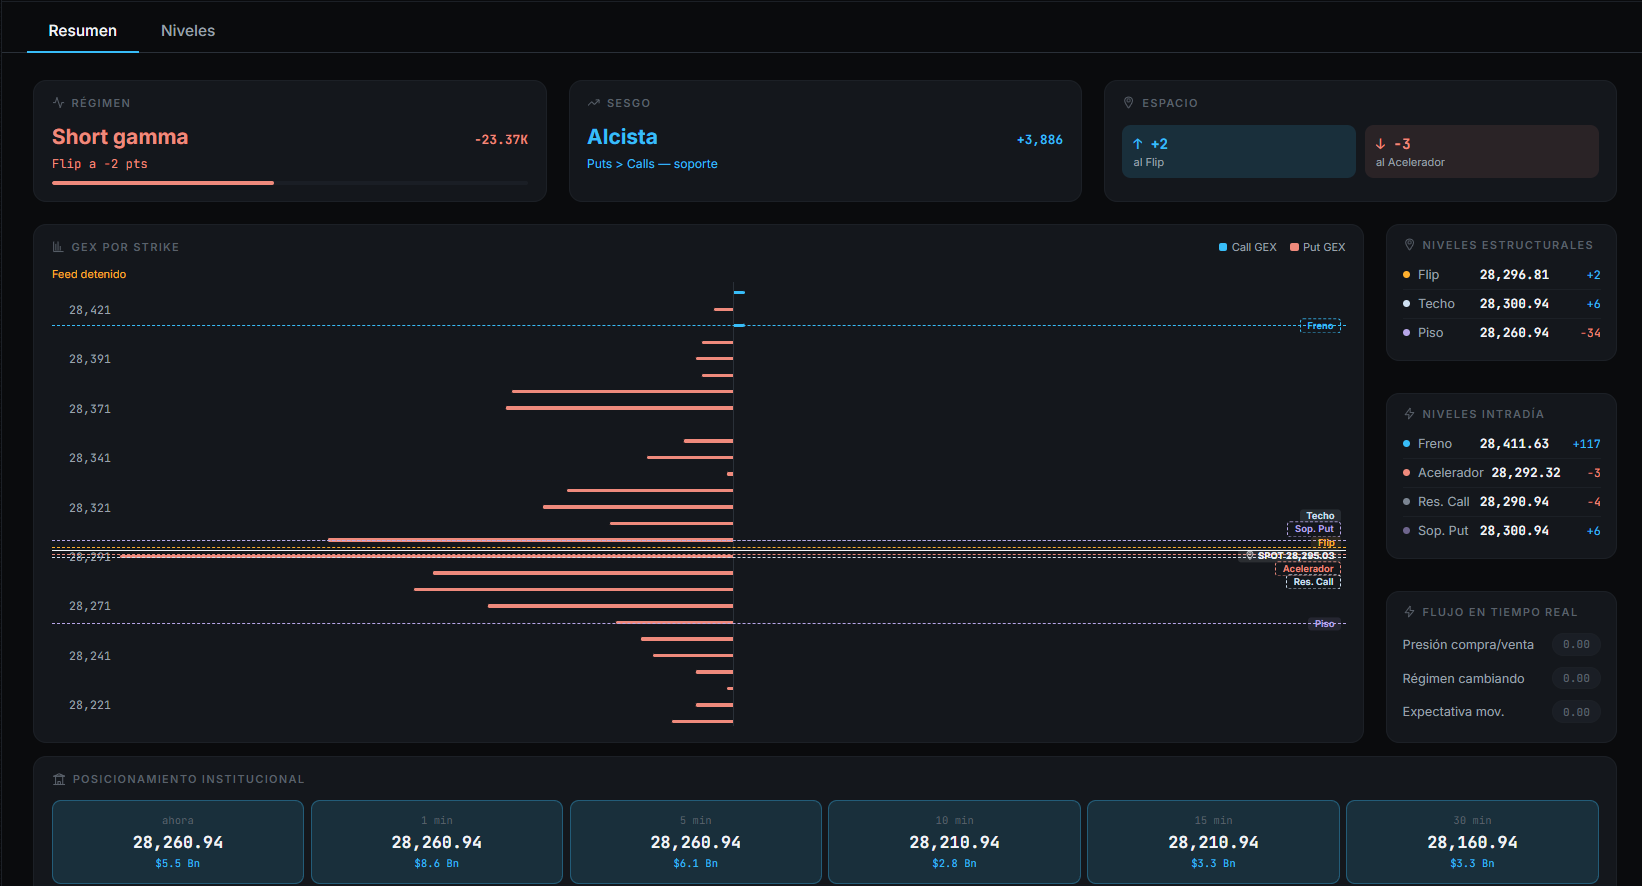Click 'Flip a -2 pts' text
The height and width of the screenshot is (886, 1642).
100,164
